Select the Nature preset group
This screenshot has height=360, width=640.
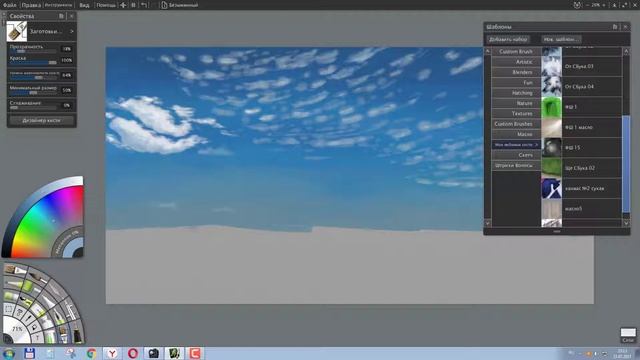516,103
